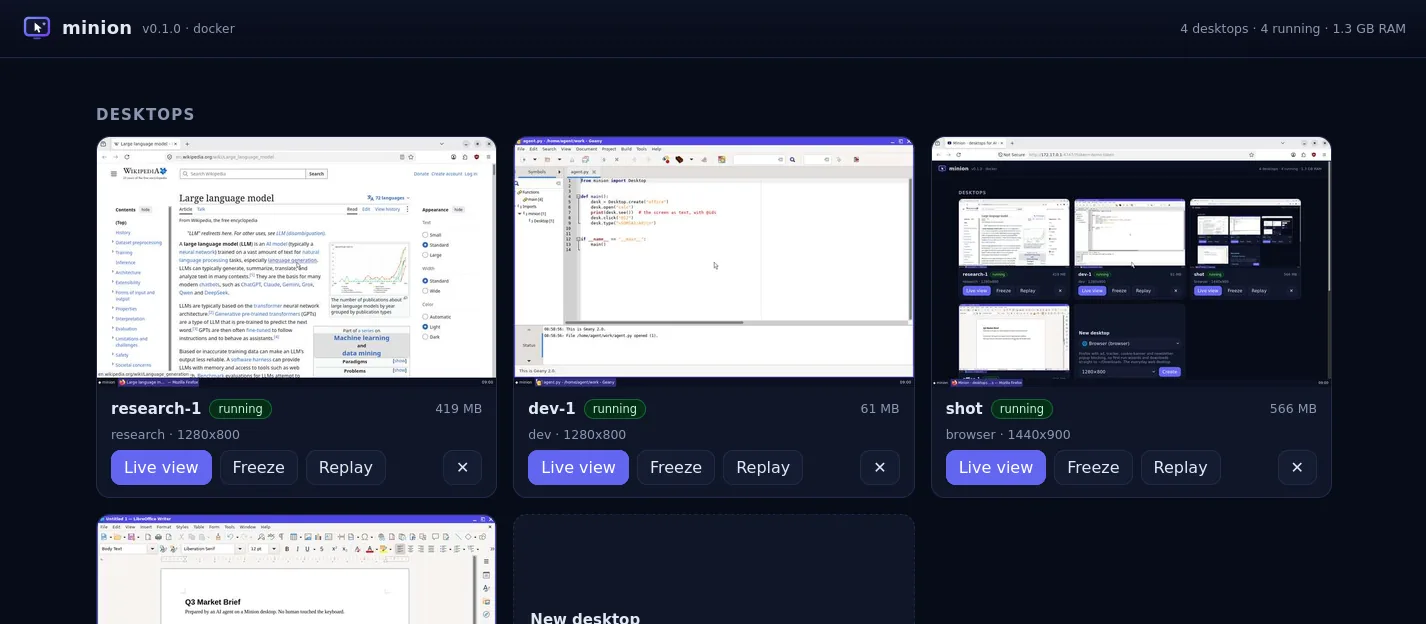Click the sidebar Gallery icon in the Writer preview
This screenshot has width=1426, height=624.
click(x=486, y=602)
